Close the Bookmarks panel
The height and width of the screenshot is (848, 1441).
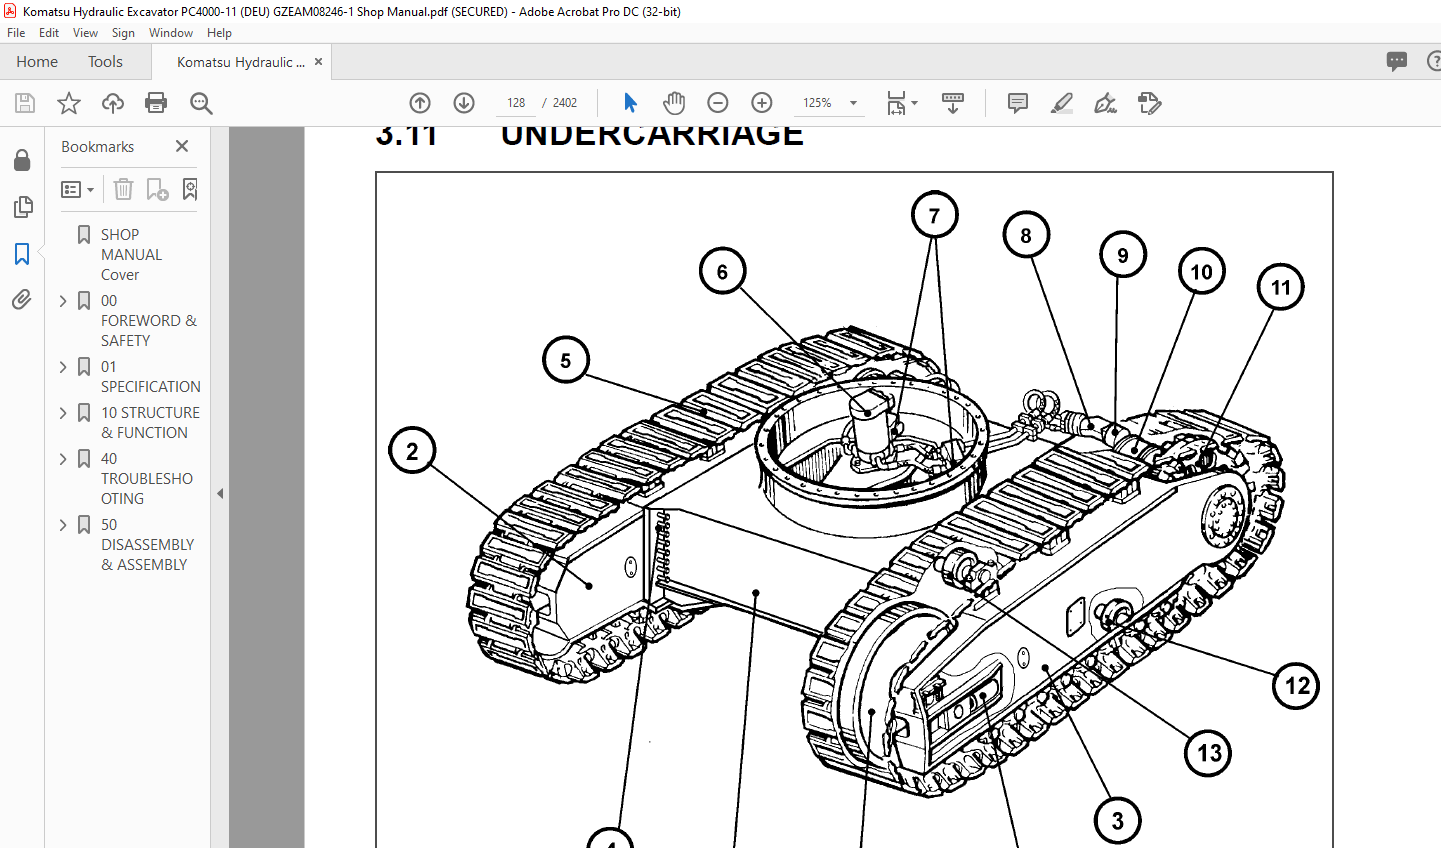click(x=182, y=146)
